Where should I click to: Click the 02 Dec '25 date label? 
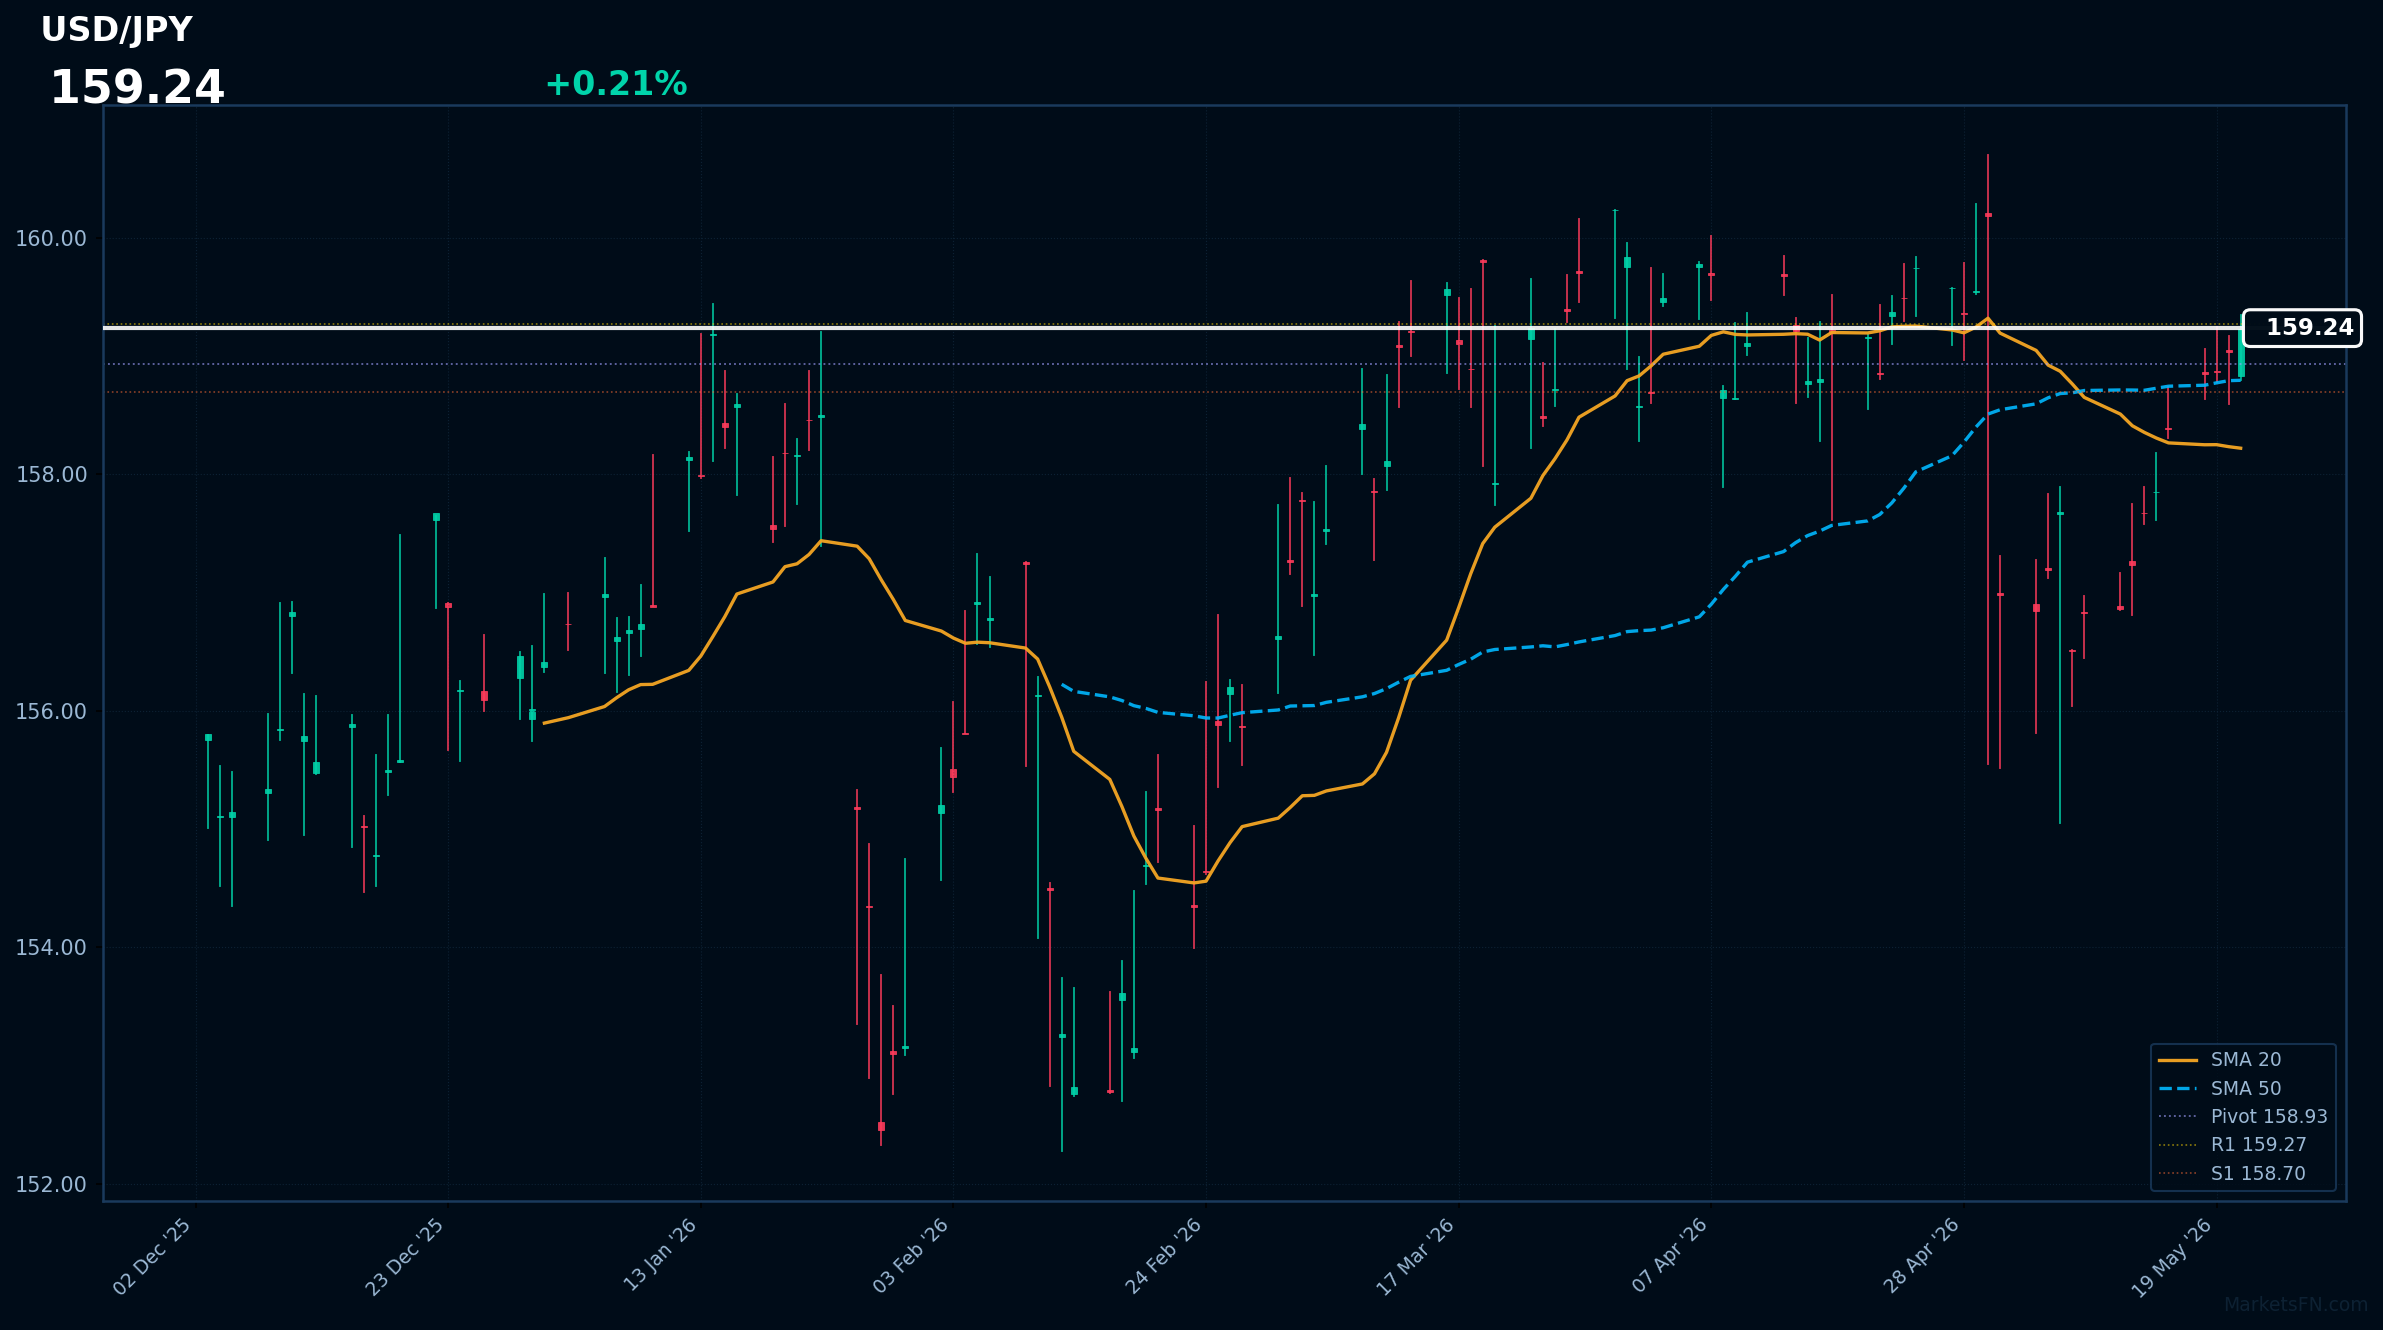coord(152,1257)
